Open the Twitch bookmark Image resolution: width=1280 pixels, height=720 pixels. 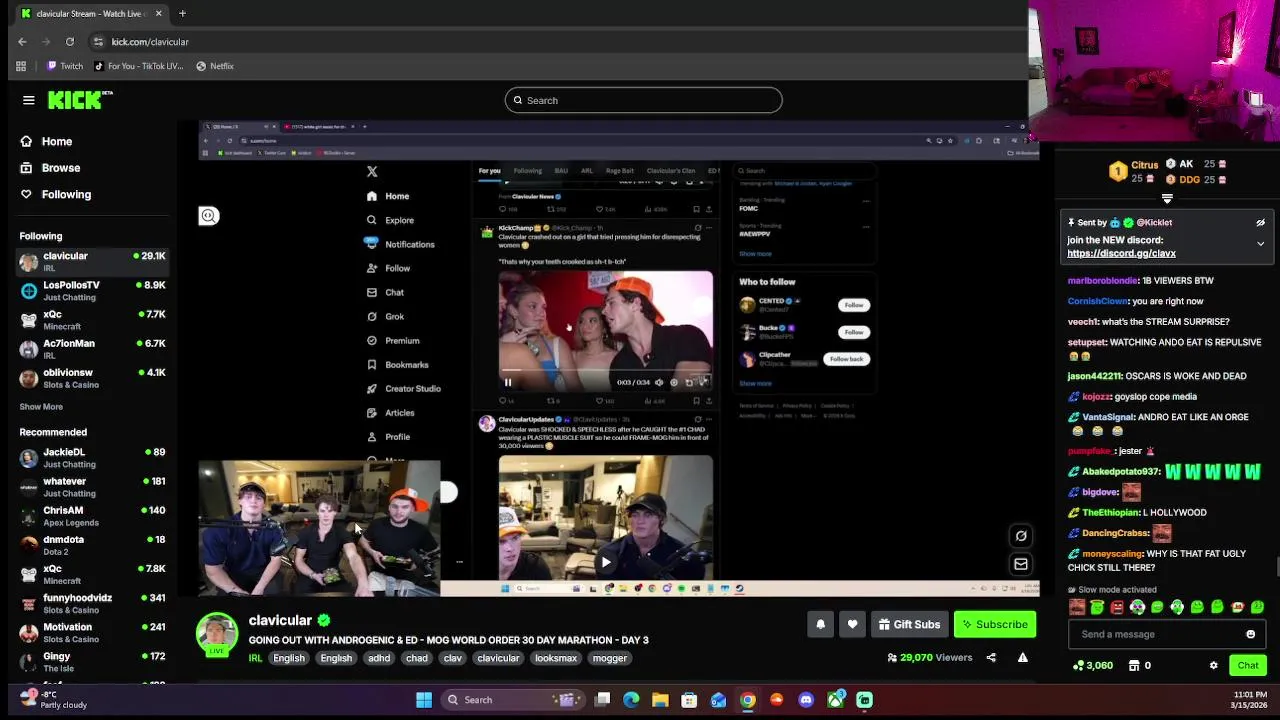64,66
